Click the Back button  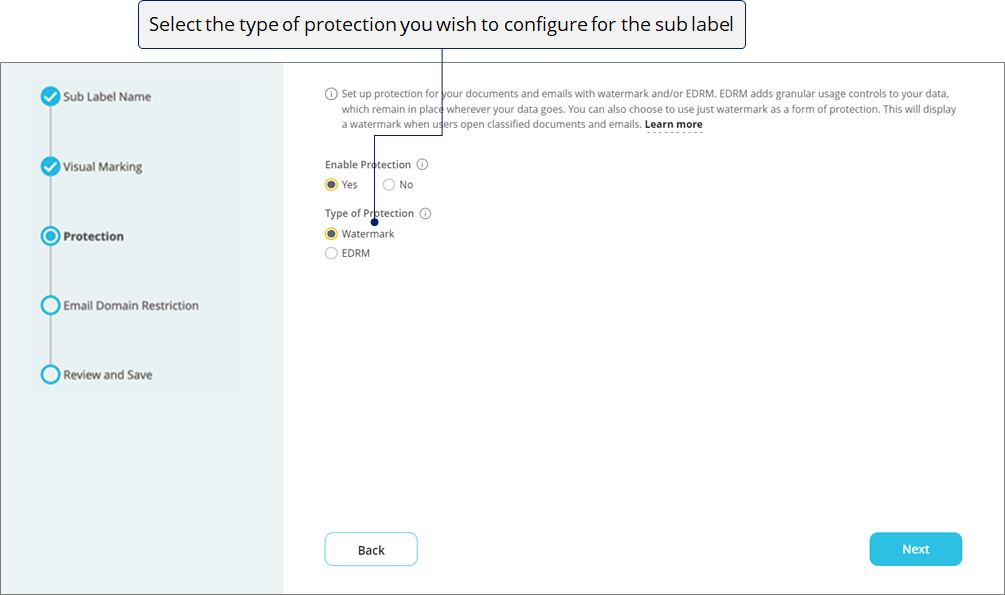371,549
